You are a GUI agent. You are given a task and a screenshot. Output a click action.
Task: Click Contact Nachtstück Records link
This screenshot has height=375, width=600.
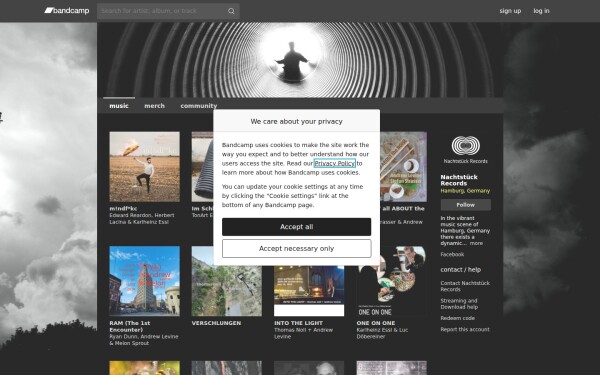[x=465, y=286]
